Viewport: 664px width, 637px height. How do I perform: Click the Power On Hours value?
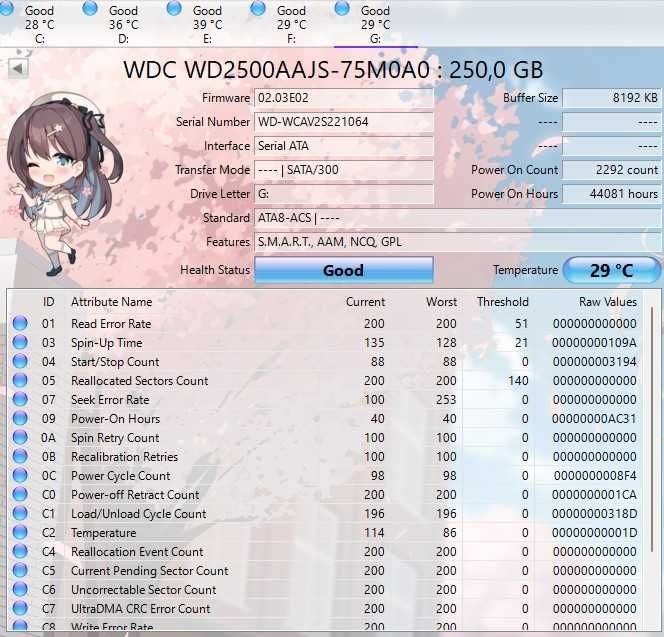[x=611, y=194]
